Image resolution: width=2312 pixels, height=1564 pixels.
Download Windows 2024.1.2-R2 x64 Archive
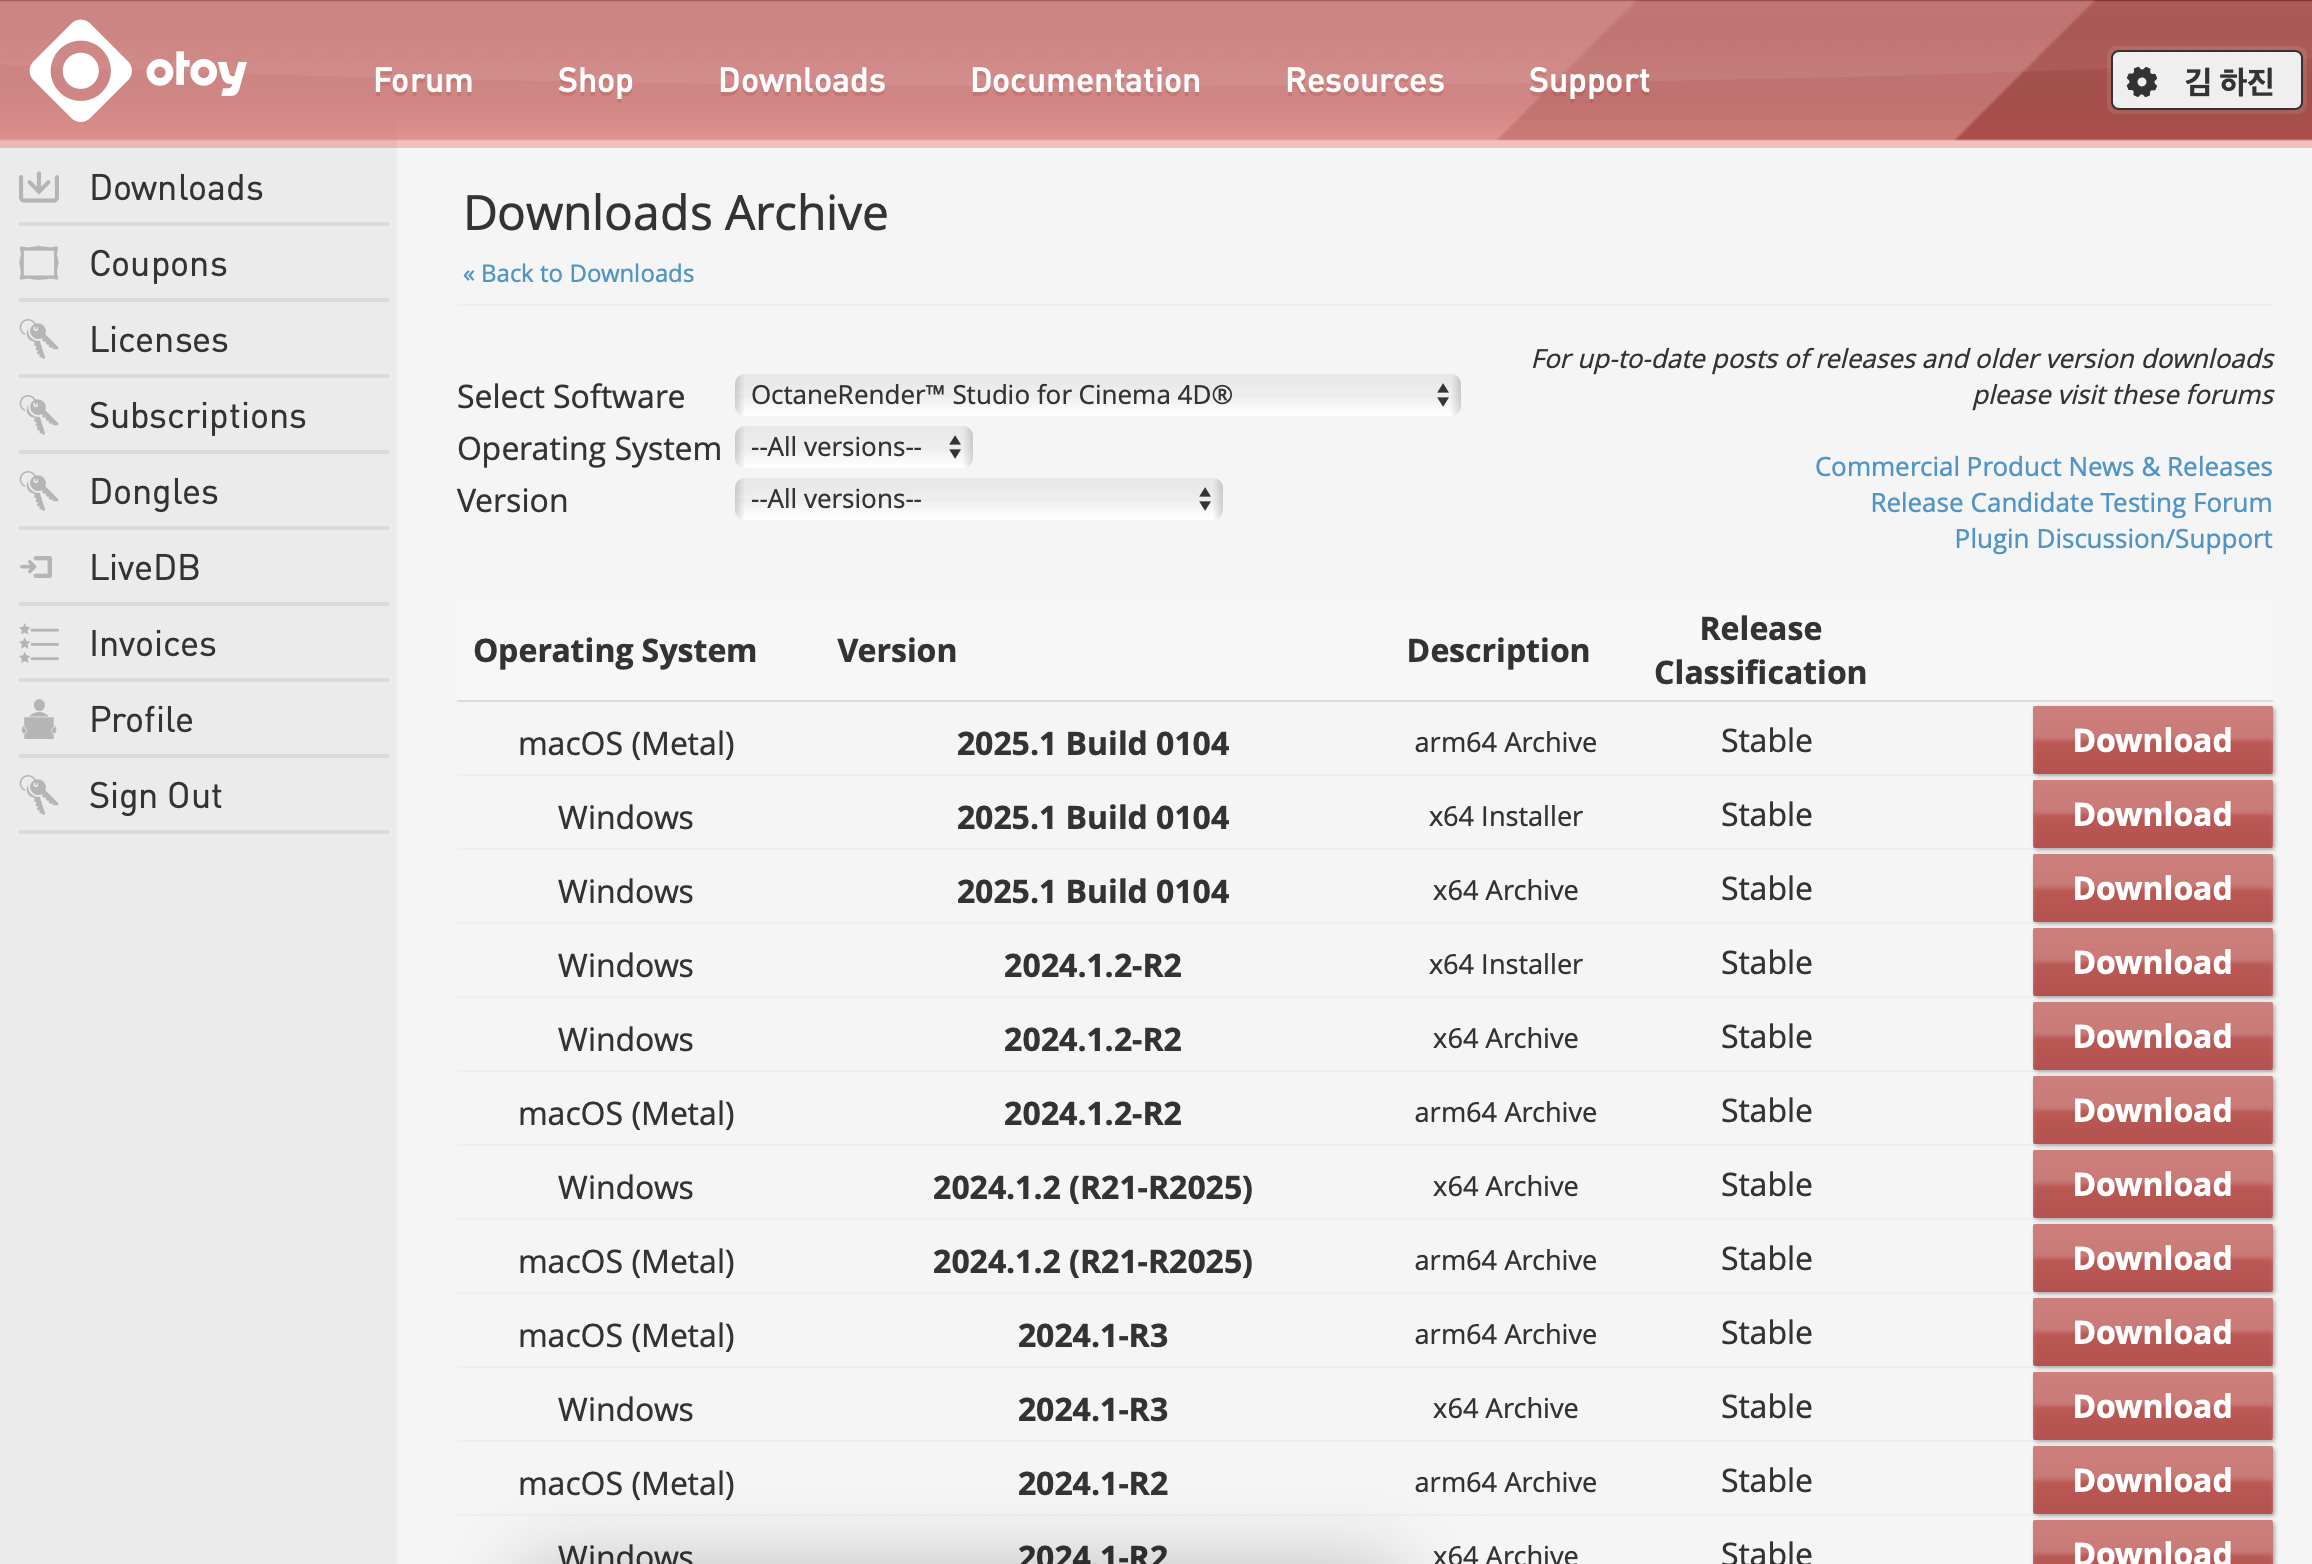click(2152, 1036)
